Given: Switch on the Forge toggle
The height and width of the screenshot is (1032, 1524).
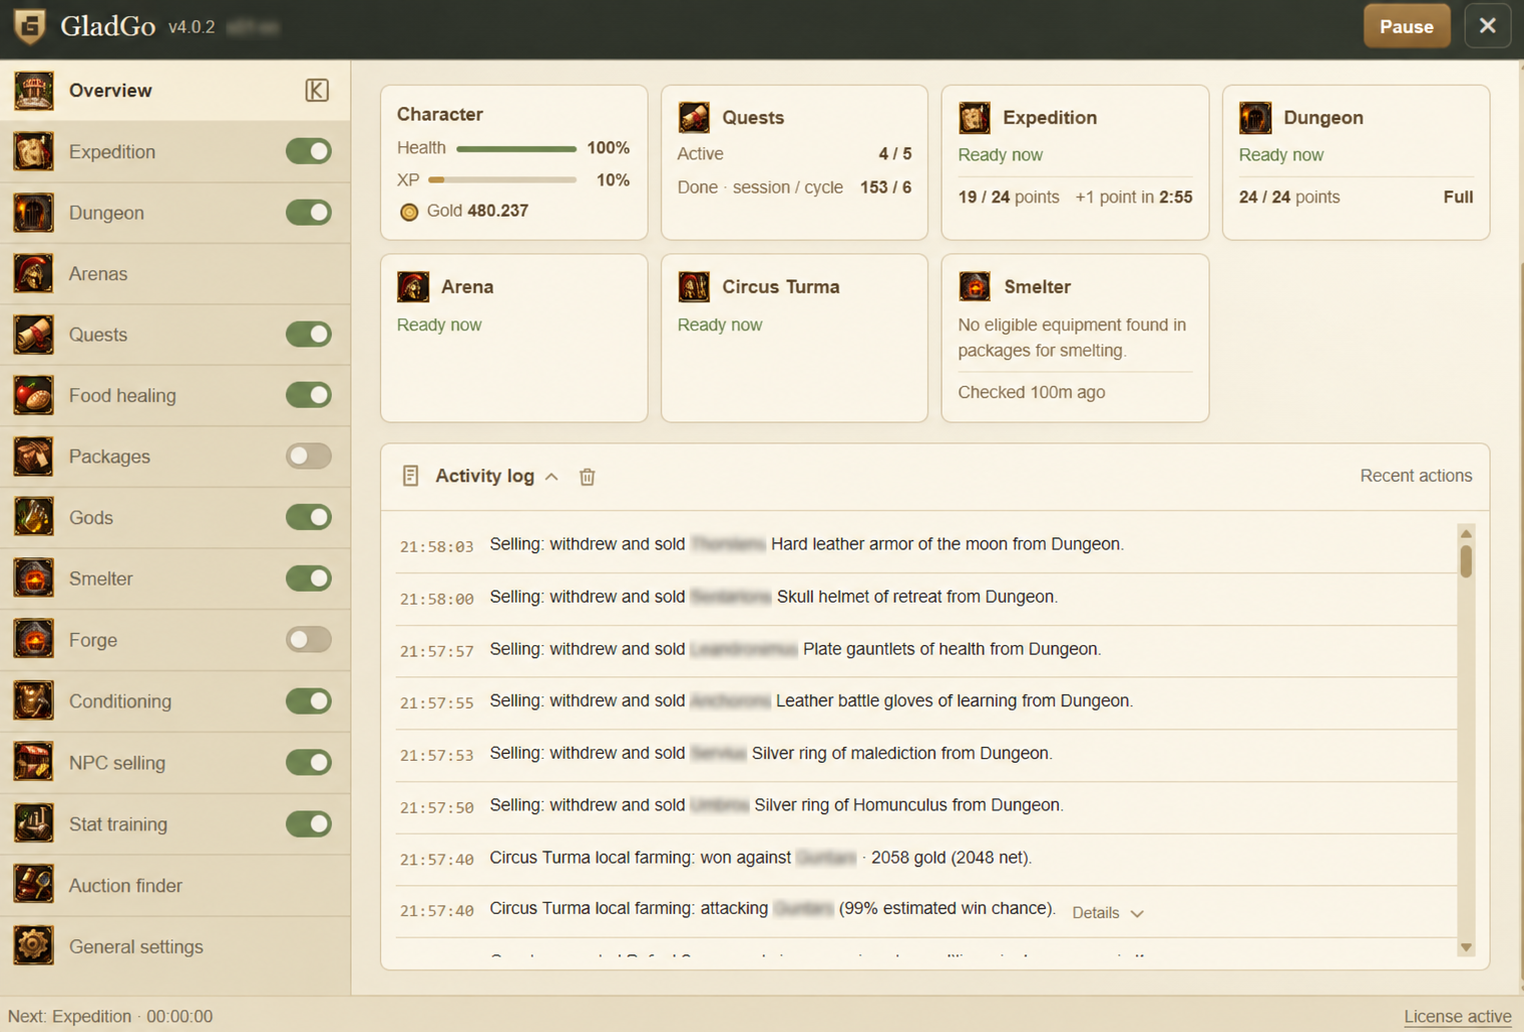Looking at the screenshot, I should point(308,639).
